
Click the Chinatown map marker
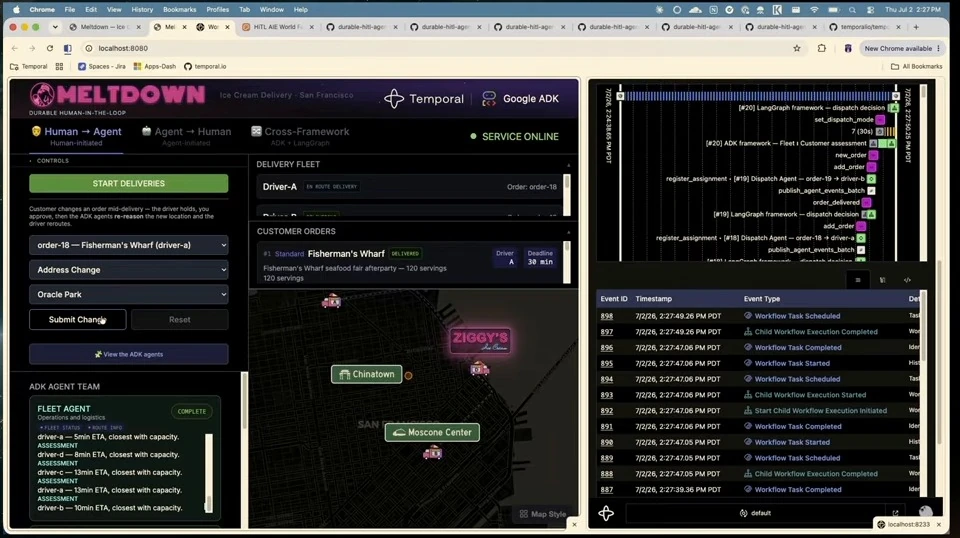pyautogui.click(x=367, y=374)
